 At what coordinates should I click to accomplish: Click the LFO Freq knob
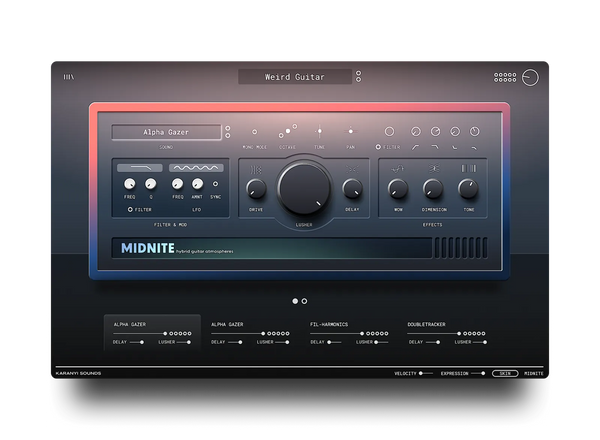(177, 184)
